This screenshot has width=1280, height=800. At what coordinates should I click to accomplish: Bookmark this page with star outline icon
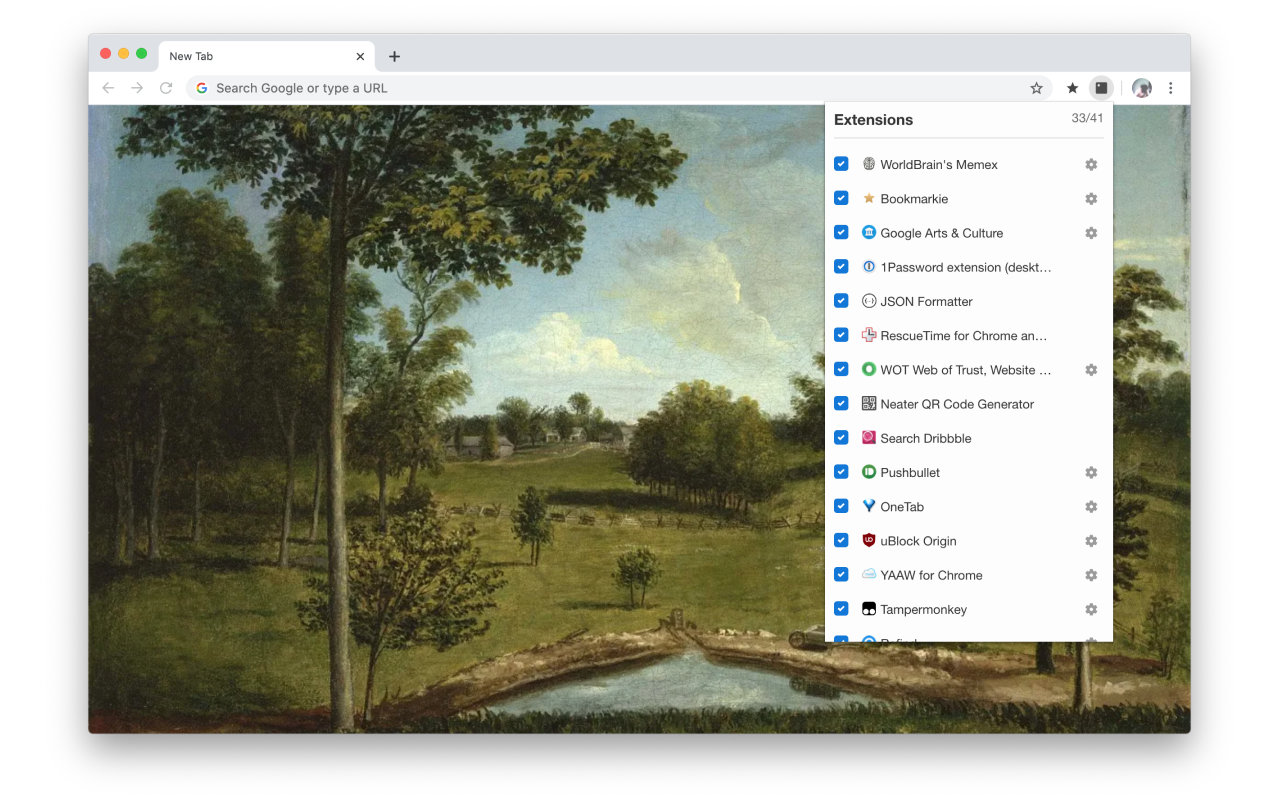click(1036, 88)
